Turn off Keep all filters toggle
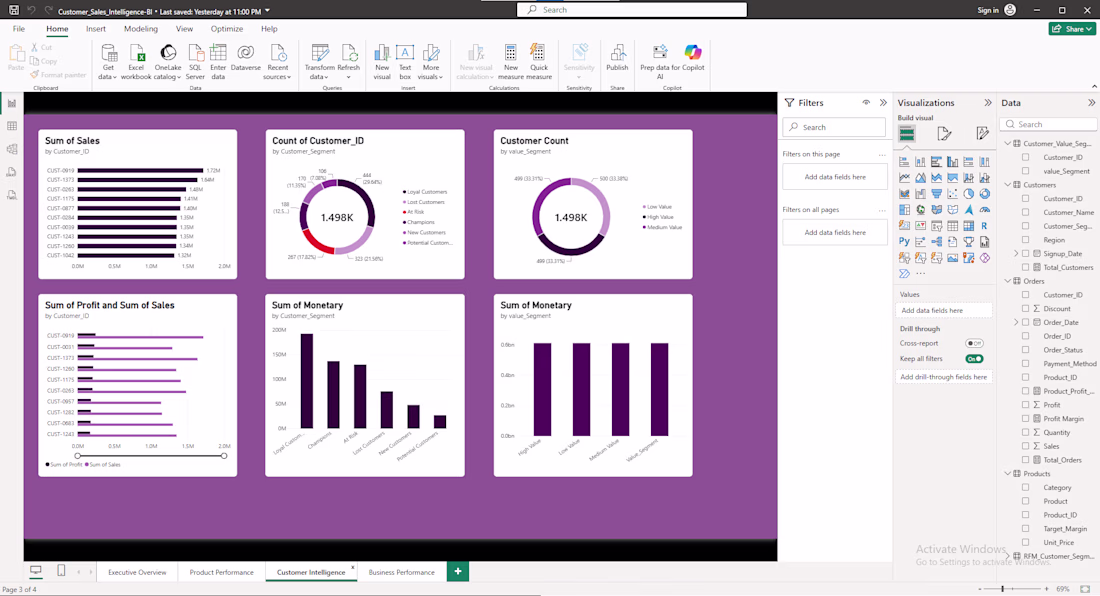 tap(974, 359)
